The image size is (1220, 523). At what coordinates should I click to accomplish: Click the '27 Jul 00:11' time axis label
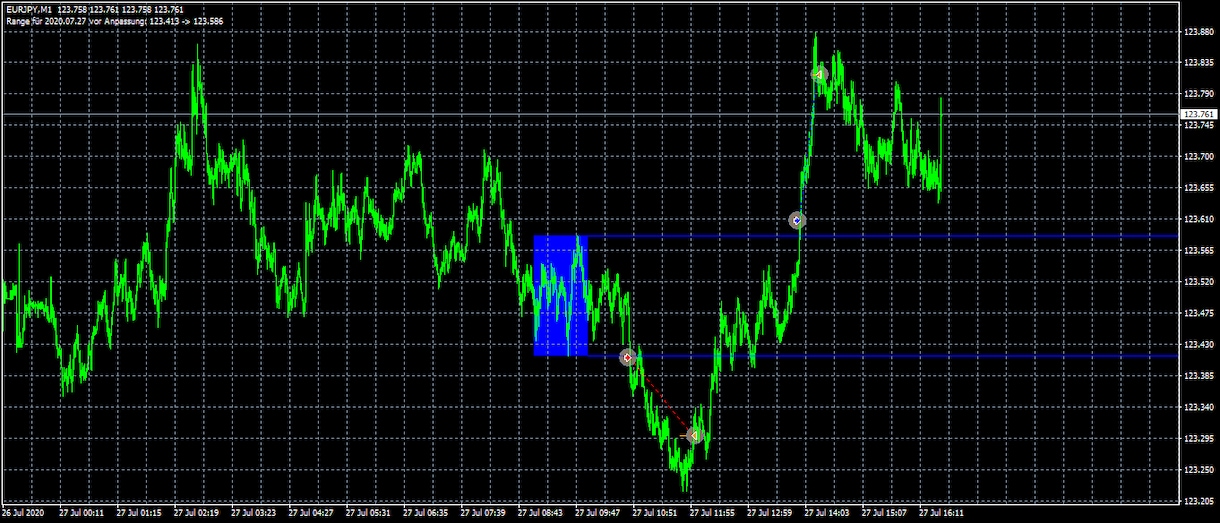(x=82, y=512)
